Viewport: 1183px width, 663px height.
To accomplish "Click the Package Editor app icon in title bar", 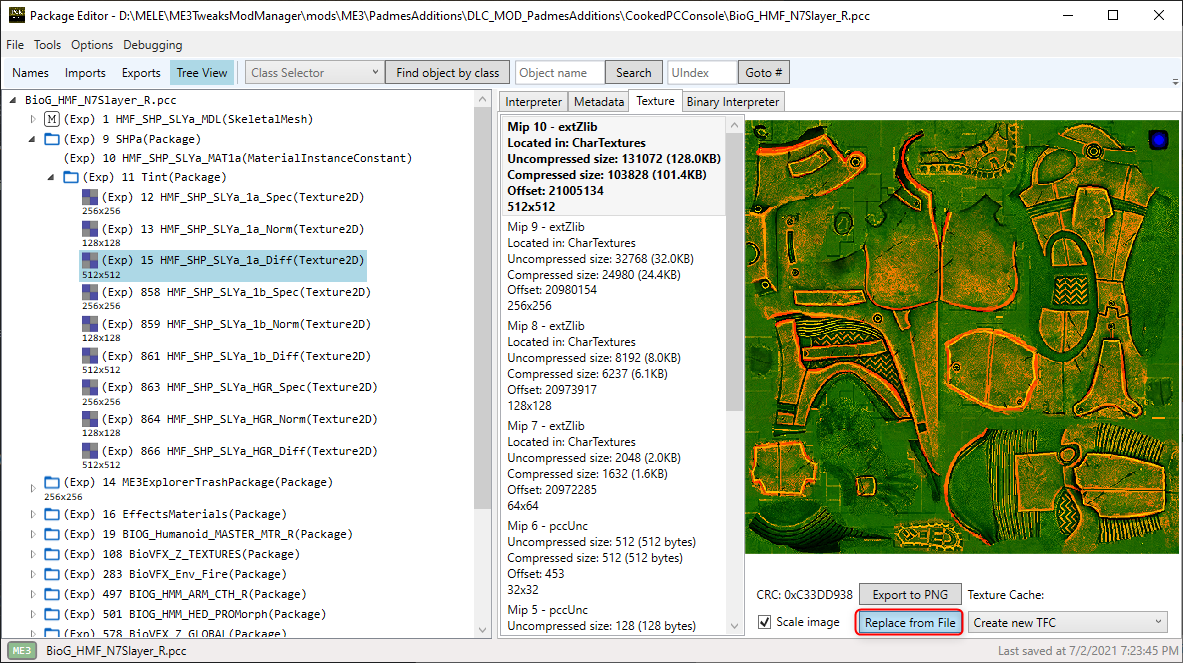I will [16, 15].
